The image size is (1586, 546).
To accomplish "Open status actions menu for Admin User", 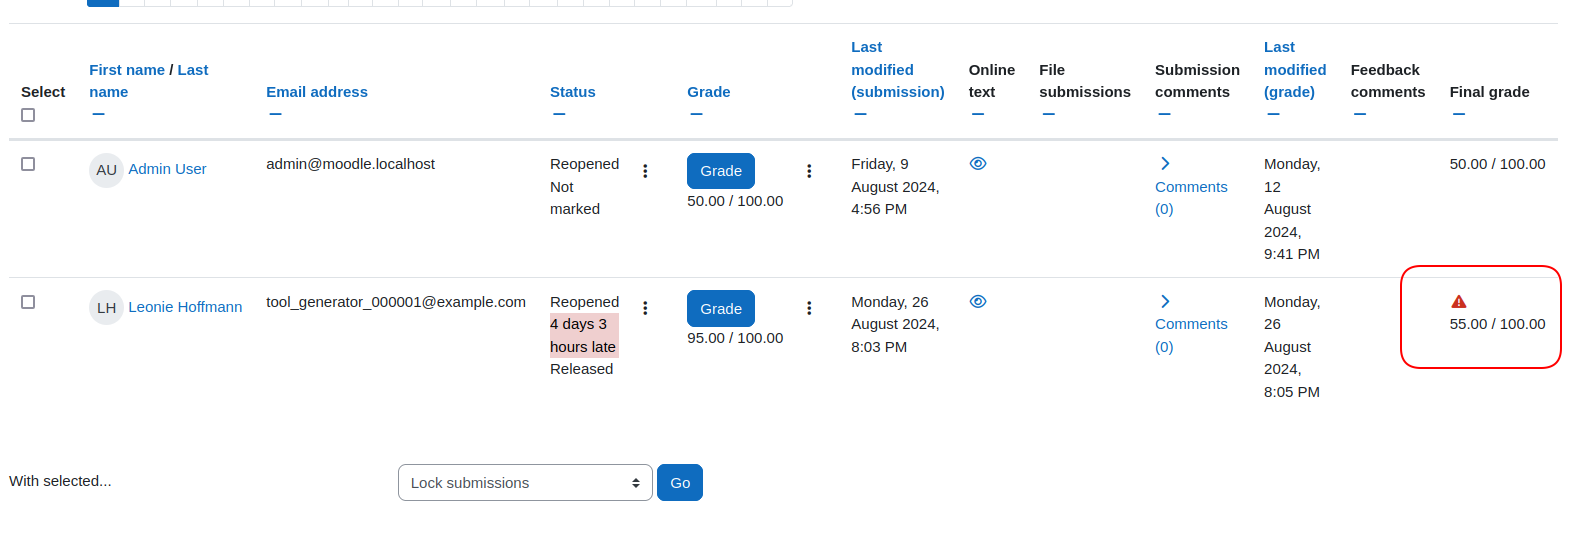I will pos(645,171).
